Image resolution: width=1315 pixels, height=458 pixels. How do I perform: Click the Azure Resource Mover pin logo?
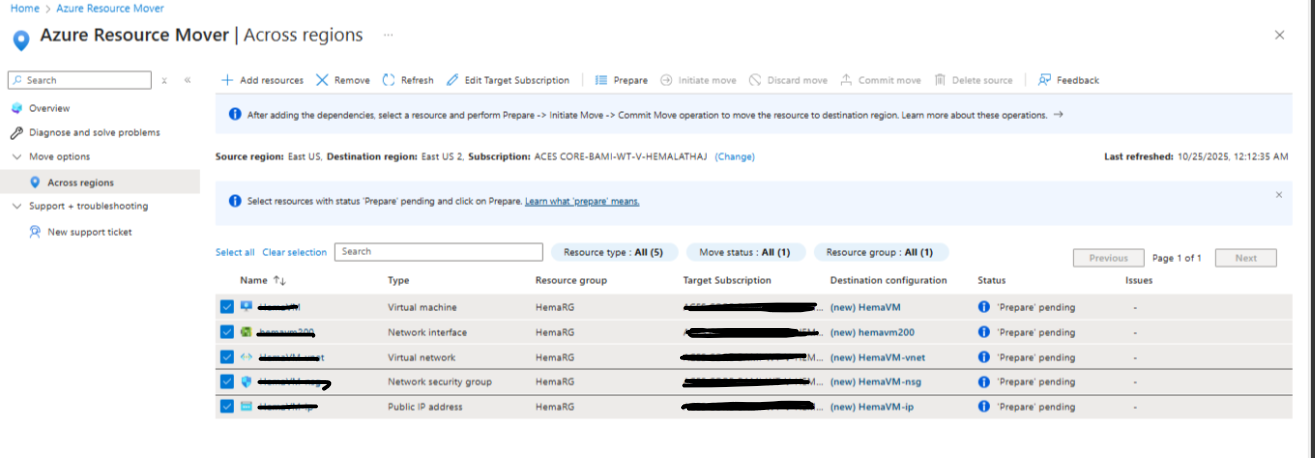click(20, 40)
